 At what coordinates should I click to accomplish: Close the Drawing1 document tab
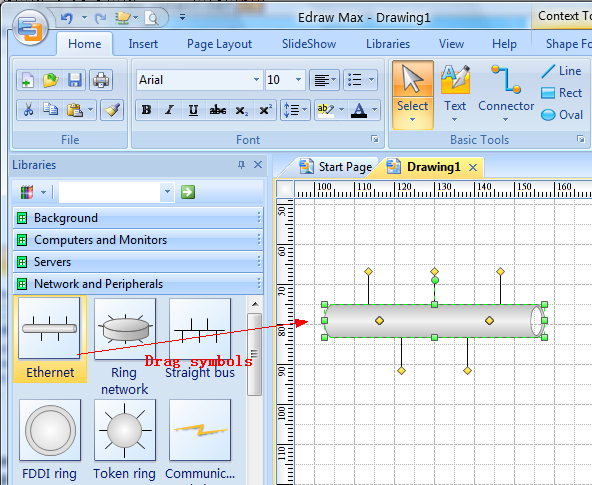pyautogui.click(x=473, y=167)
